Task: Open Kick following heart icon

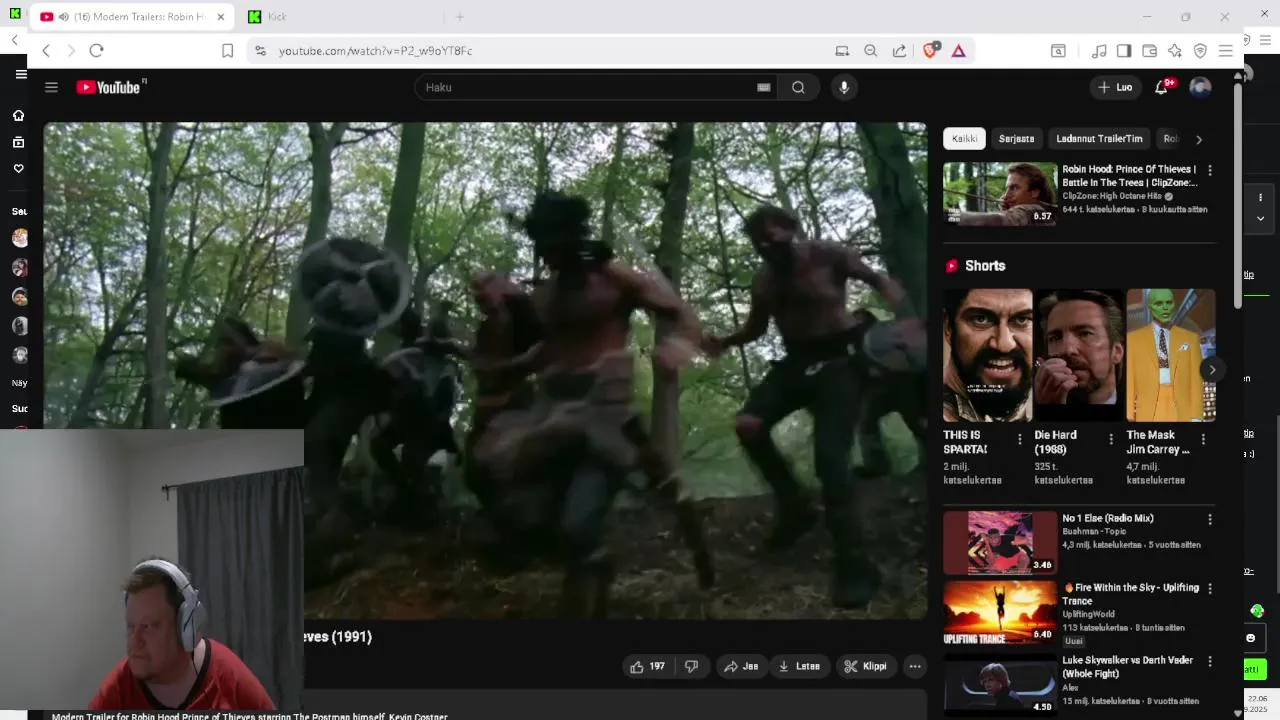Action: 18,168
